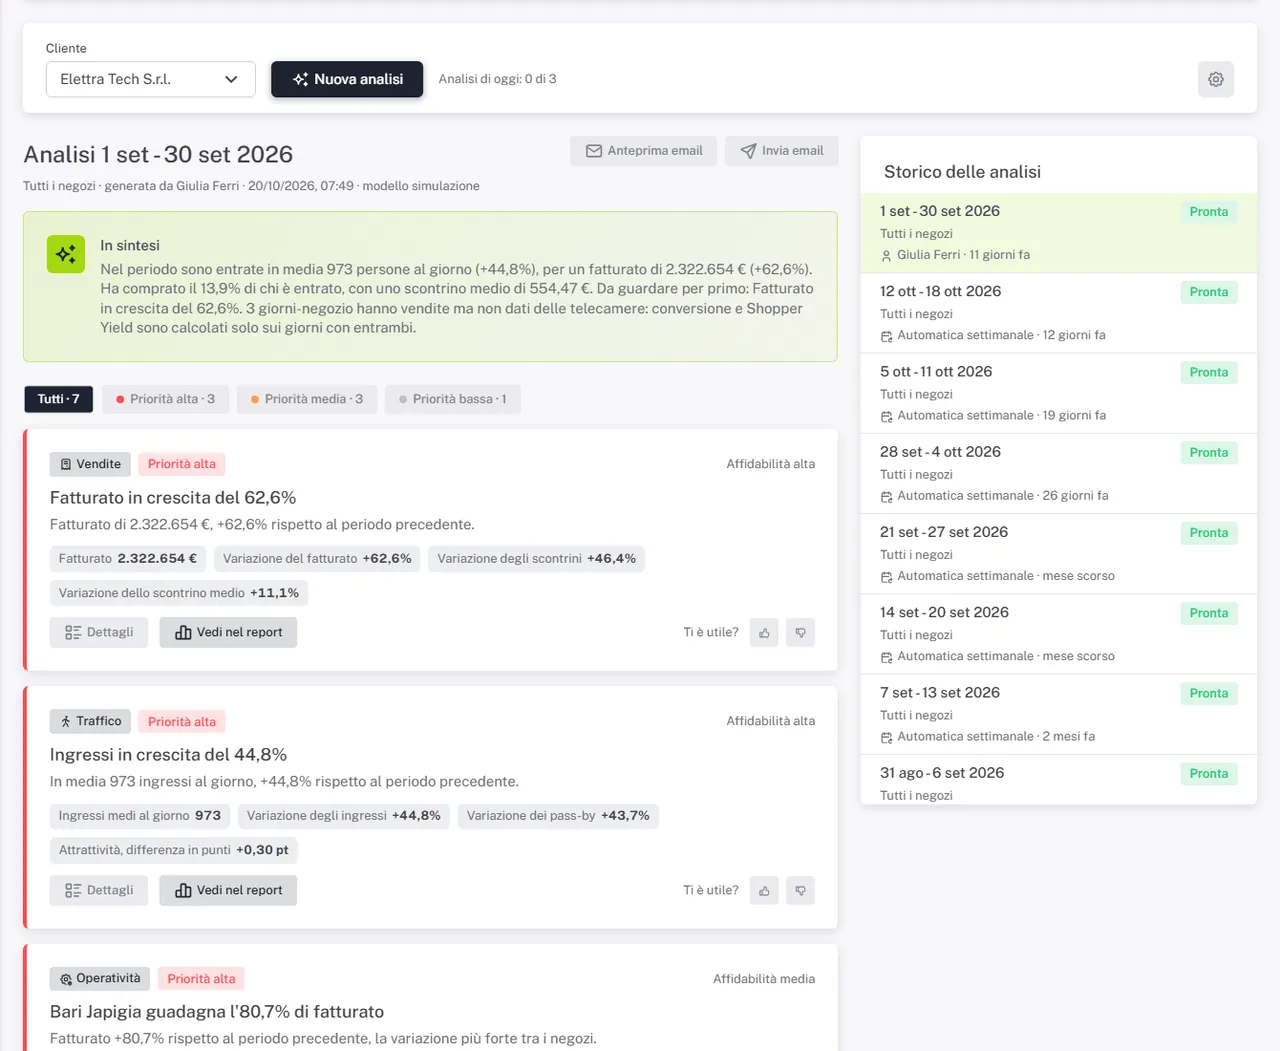Select the 1 set - 30 set 2026 analysis
1280x1051 pixels.
click(x=1058, y=232)
